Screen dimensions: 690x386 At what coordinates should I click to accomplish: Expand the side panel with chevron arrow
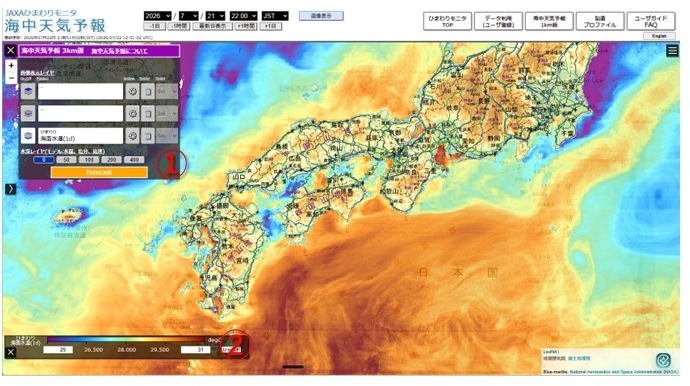pyautogui.click(x=11, y=189)
